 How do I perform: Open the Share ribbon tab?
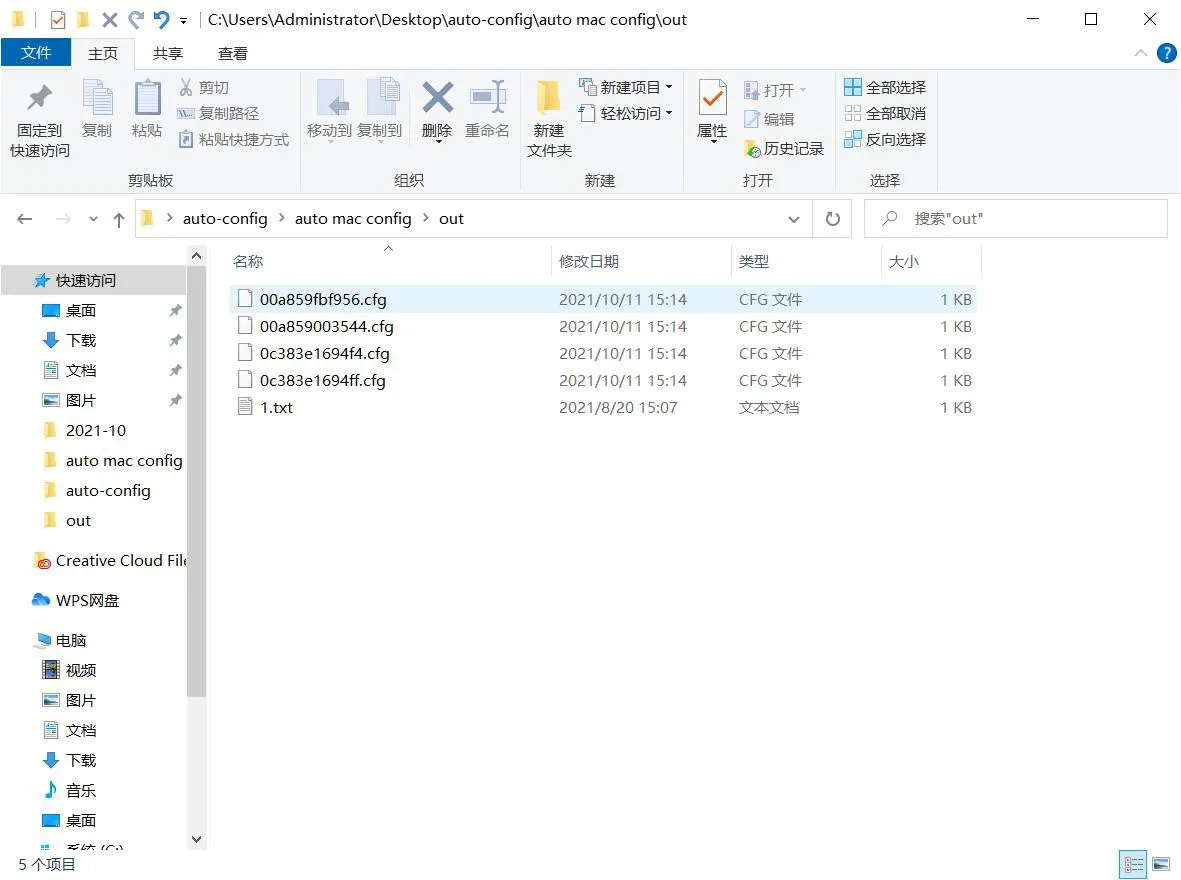(168, 54)
